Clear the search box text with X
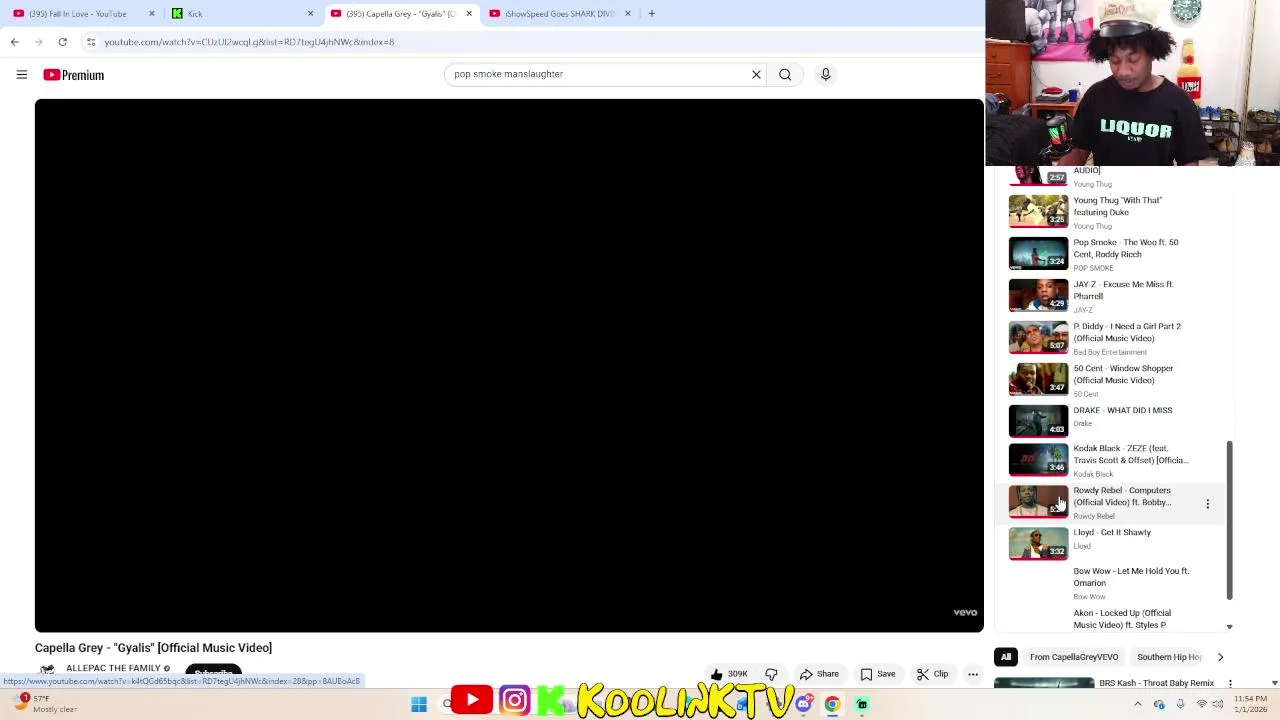1280x720 pixels. tap(756, 74)
